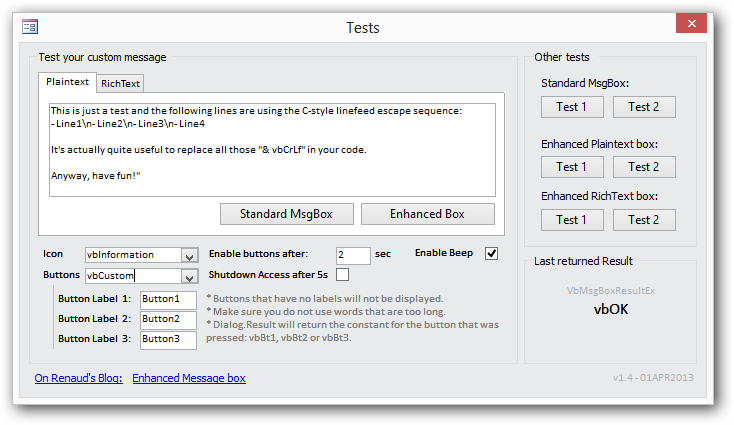The image size is (734, 425).
Task: Open the Enhanced Message box link
Action: click(x=189, y=378)
